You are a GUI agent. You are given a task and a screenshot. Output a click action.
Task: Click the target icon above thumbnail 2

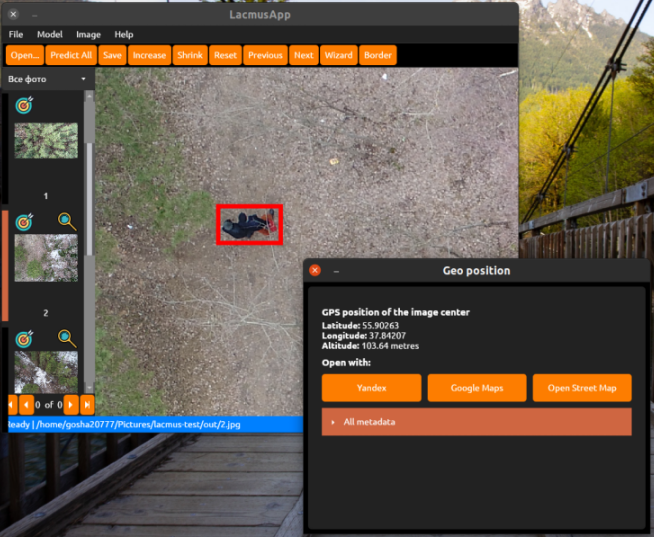coord(25,221)
